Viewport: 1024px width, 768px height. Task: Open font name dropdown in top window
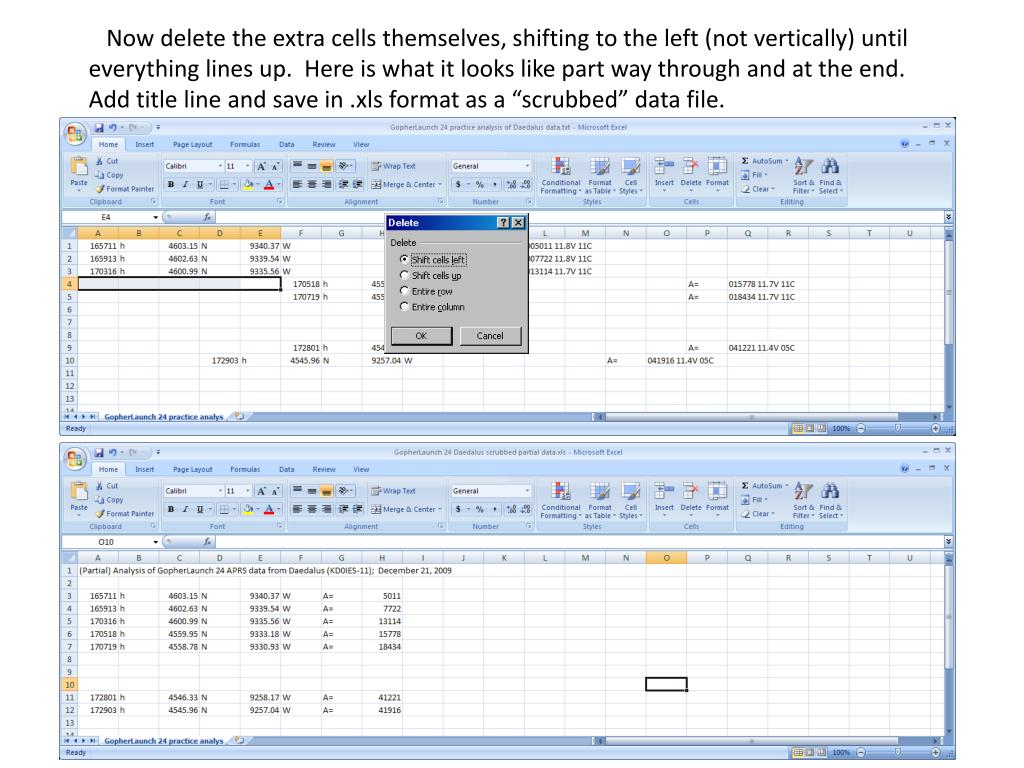tap(220, 166)
